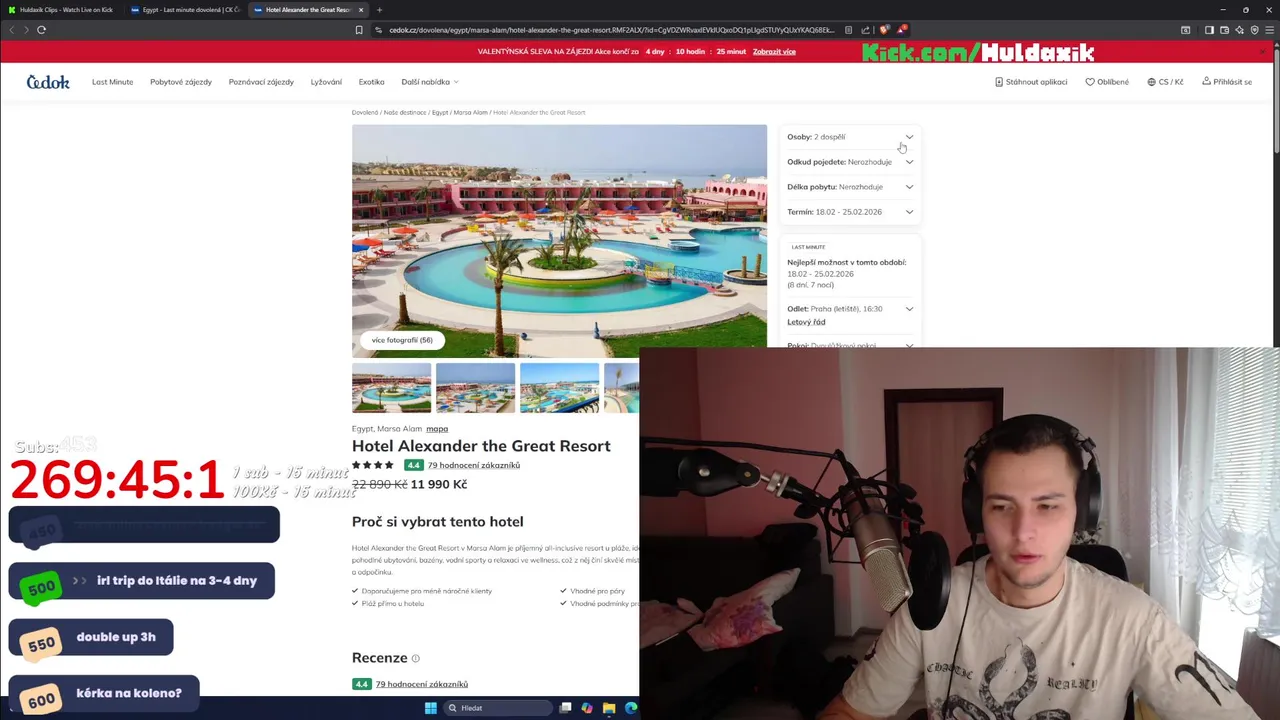The image size is (1280, 720).
Task: Open Lyžování menu item
Action: pos(326,82)
